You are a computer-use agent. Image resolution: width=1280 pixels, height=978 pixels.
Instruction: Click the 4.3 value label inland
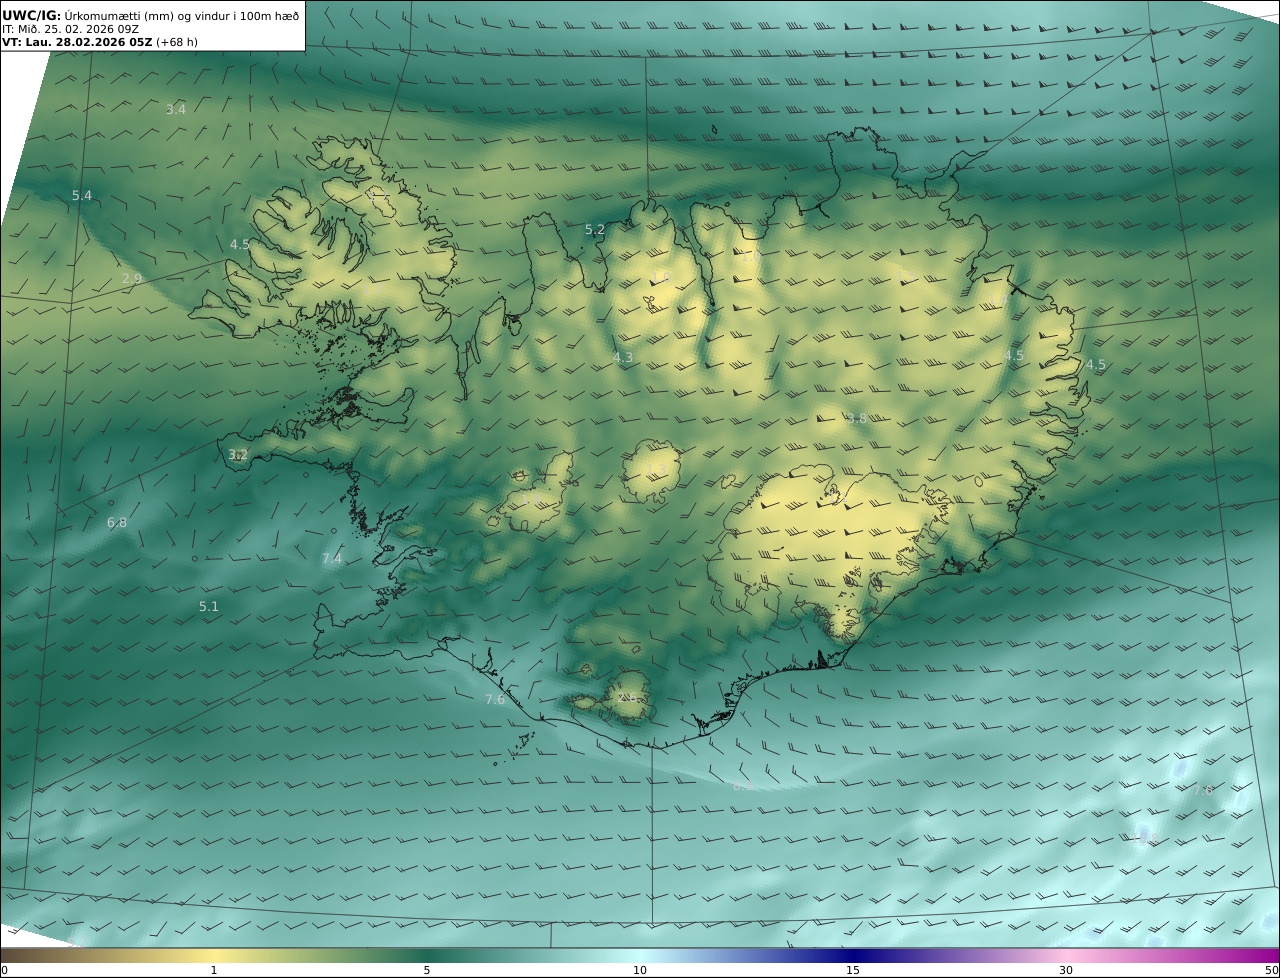[623, 357]
